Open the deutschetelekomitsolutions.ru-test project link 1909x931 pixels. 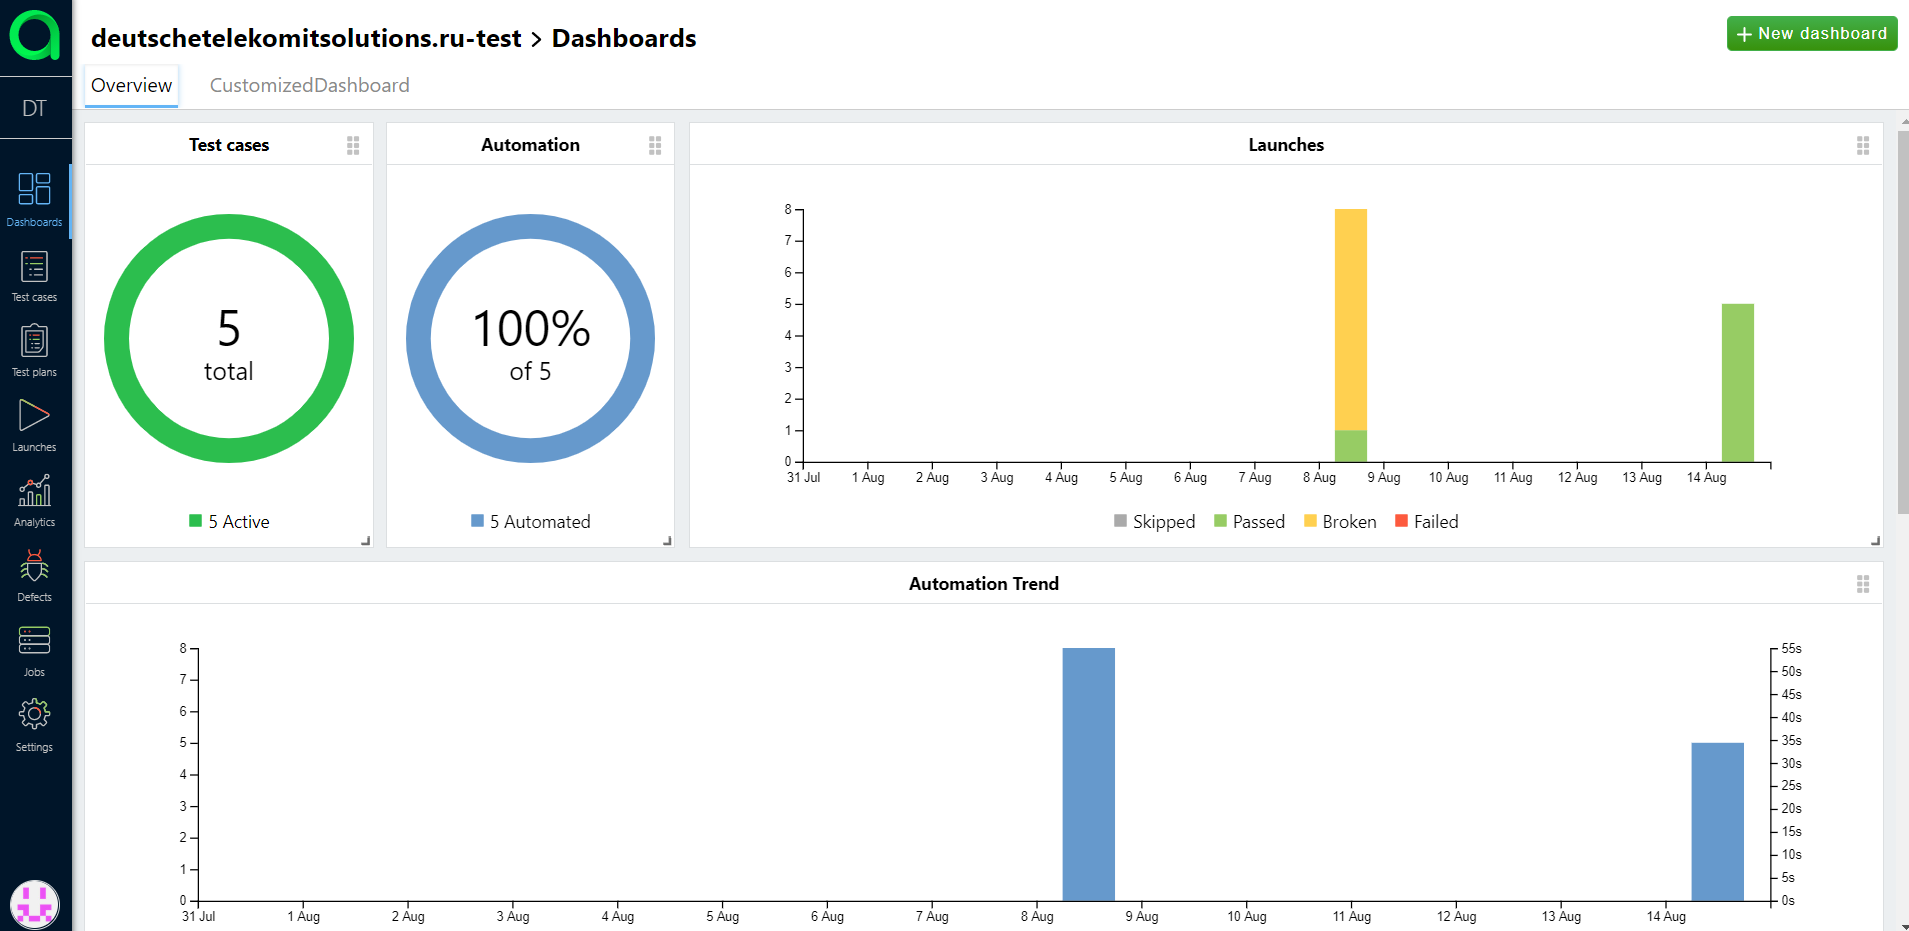[x=306, y=38]
